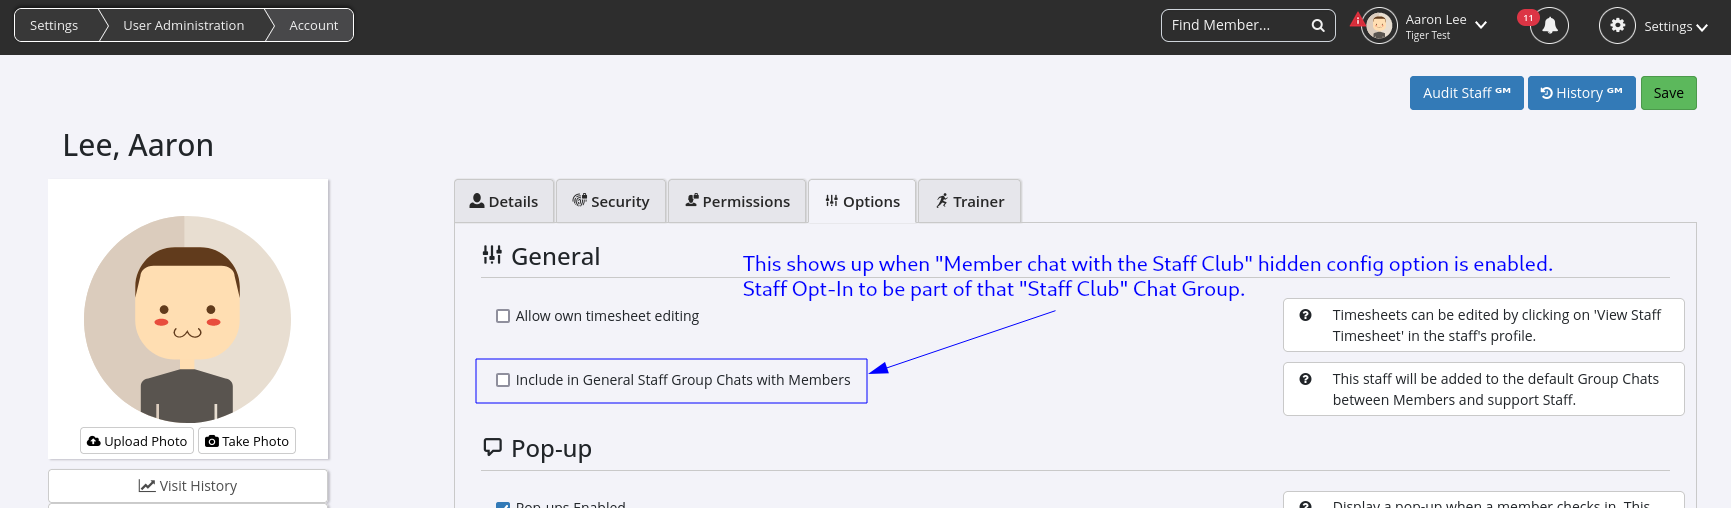Click help icon beside Group Chats info
Image resolution: width=1731 pixels, height=508 pixels.
pyautogui.click(x=1305, y=379)
